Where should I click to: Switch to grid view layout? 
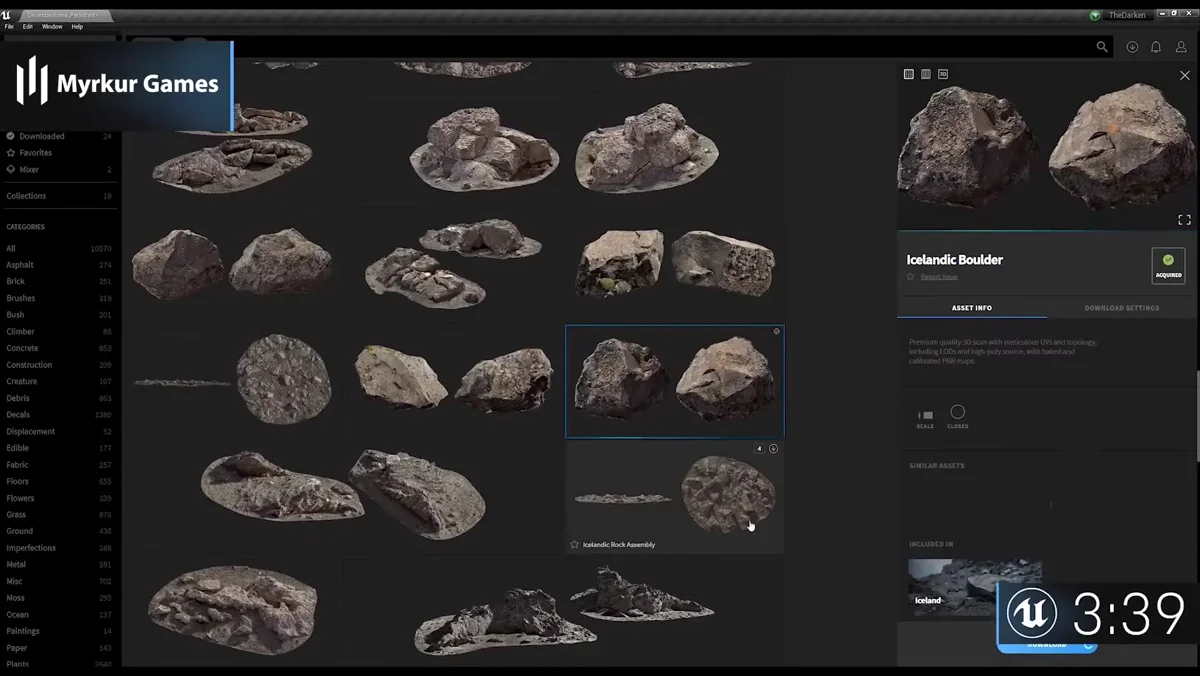(x=908, y=73)
